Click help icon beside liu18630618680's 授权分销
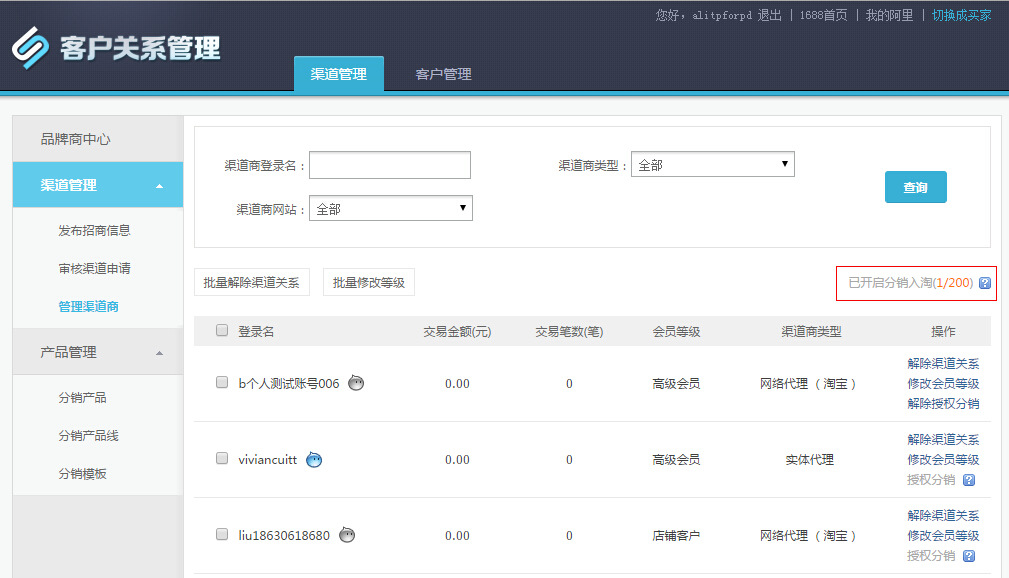 (967, 556)
